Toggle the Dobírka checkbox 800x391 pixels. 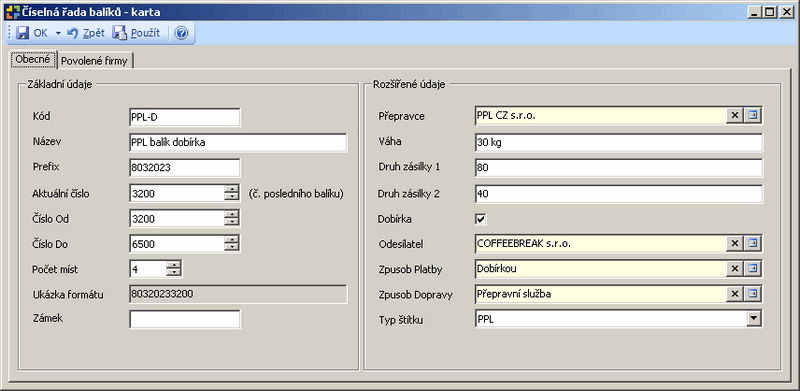[x=480, y=219]
